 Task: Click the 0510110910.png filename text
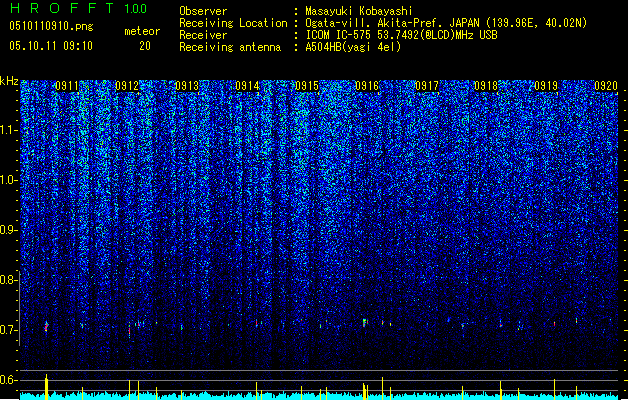[51, 27]
